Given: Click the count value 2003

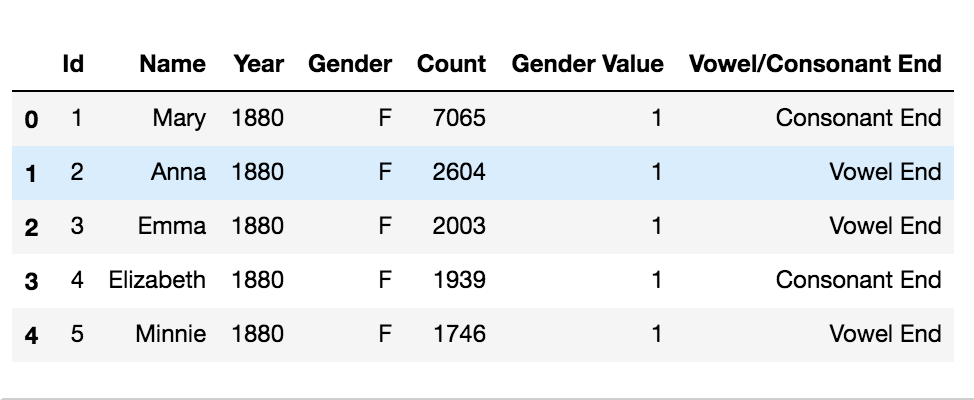Looking at the screenshot, I should [x=459, y=226].
